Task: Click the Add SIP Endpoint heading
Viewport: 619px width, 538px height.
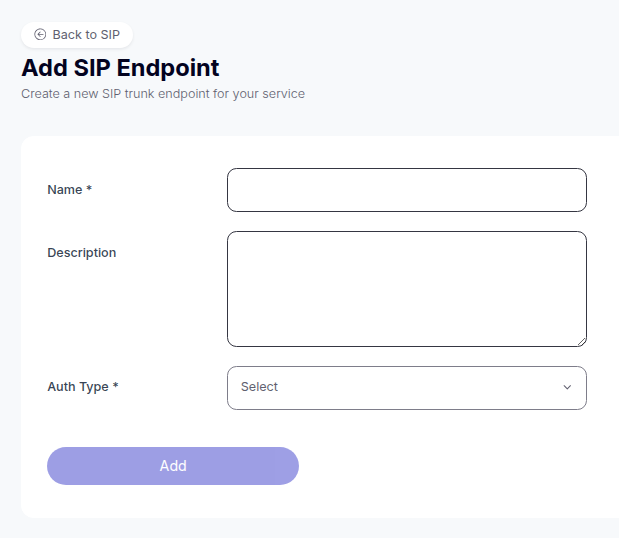Action: 120,68
